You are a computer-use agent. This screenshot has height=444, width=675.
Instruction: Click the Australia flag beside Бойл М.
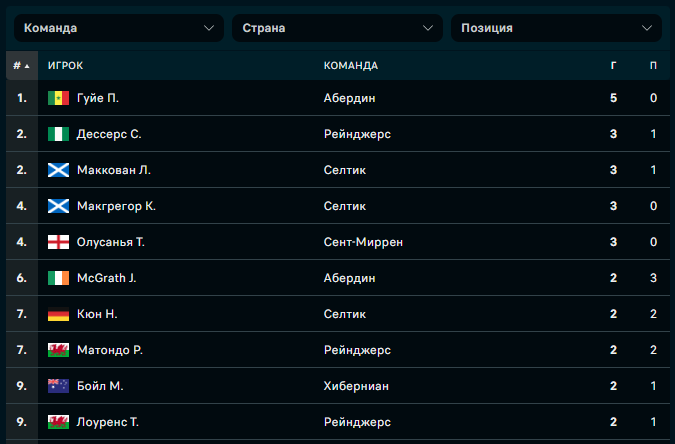(58, 386)
